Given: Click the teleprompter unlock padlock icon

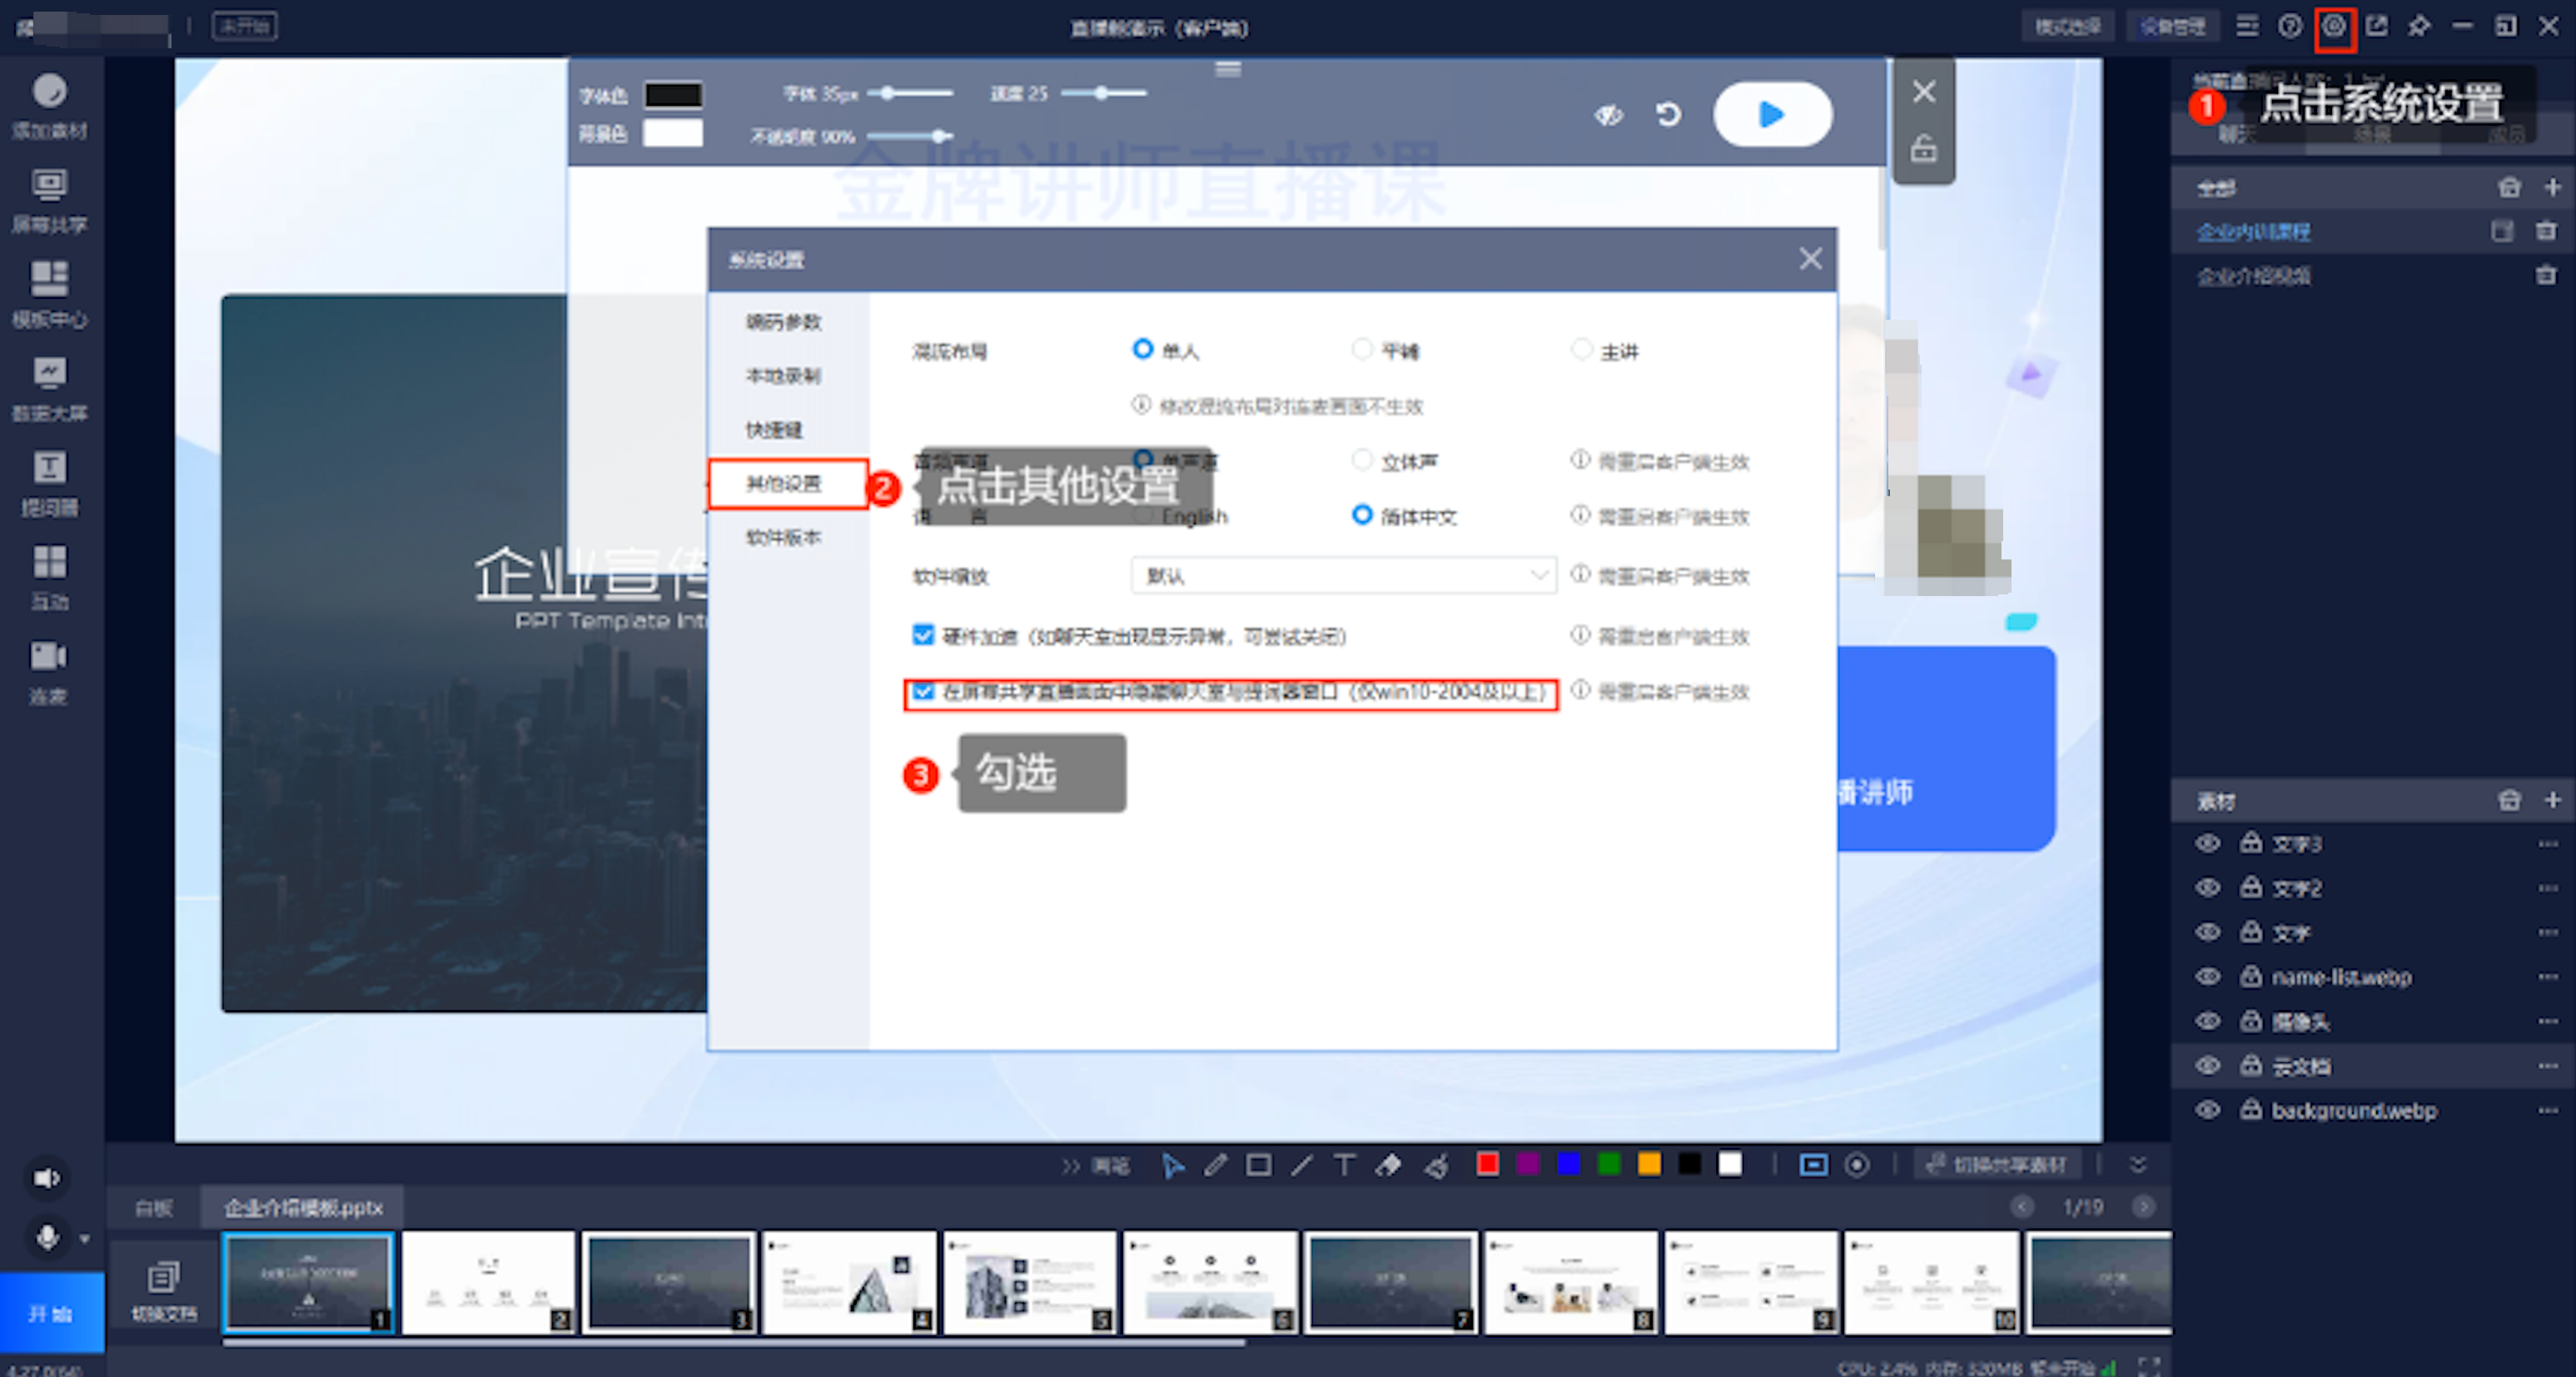Looking at the screenshot, I should [1924, 149].
